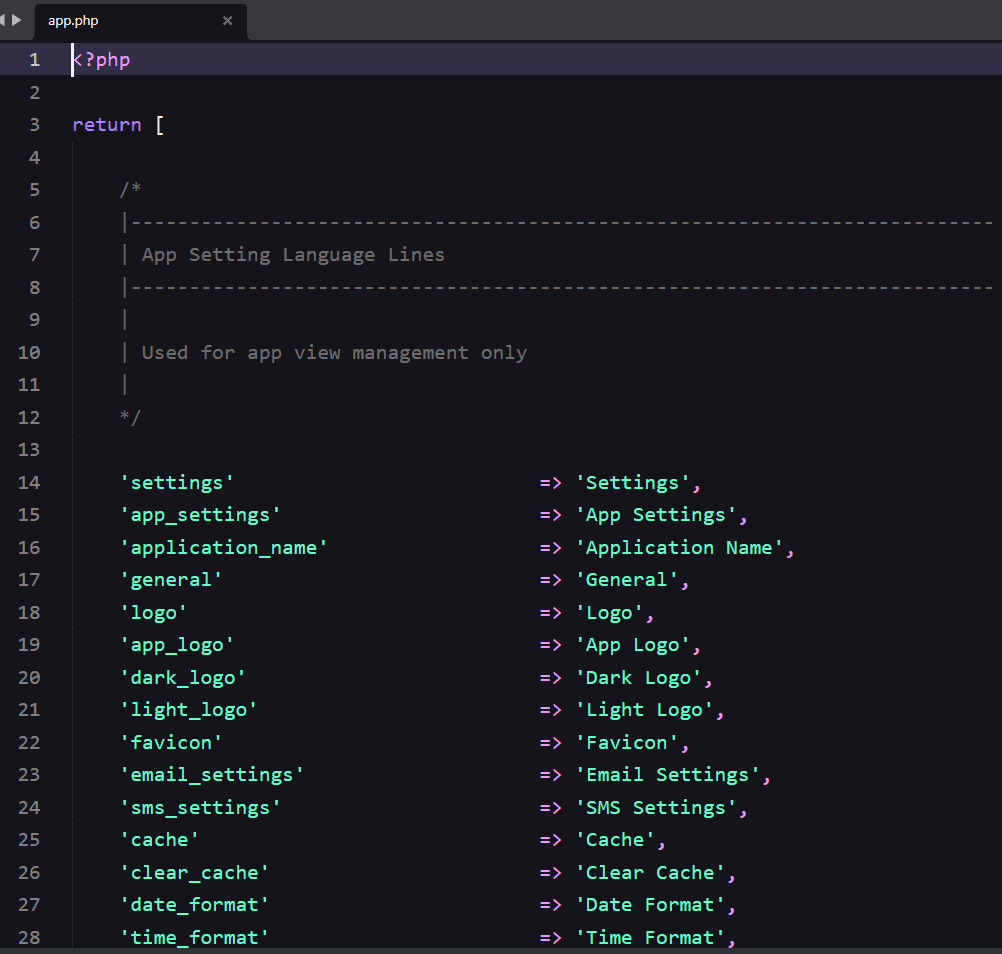Screen dimensions: 1002x954
Task: Click the 'Time Format' value
Action: click(650, 937)
